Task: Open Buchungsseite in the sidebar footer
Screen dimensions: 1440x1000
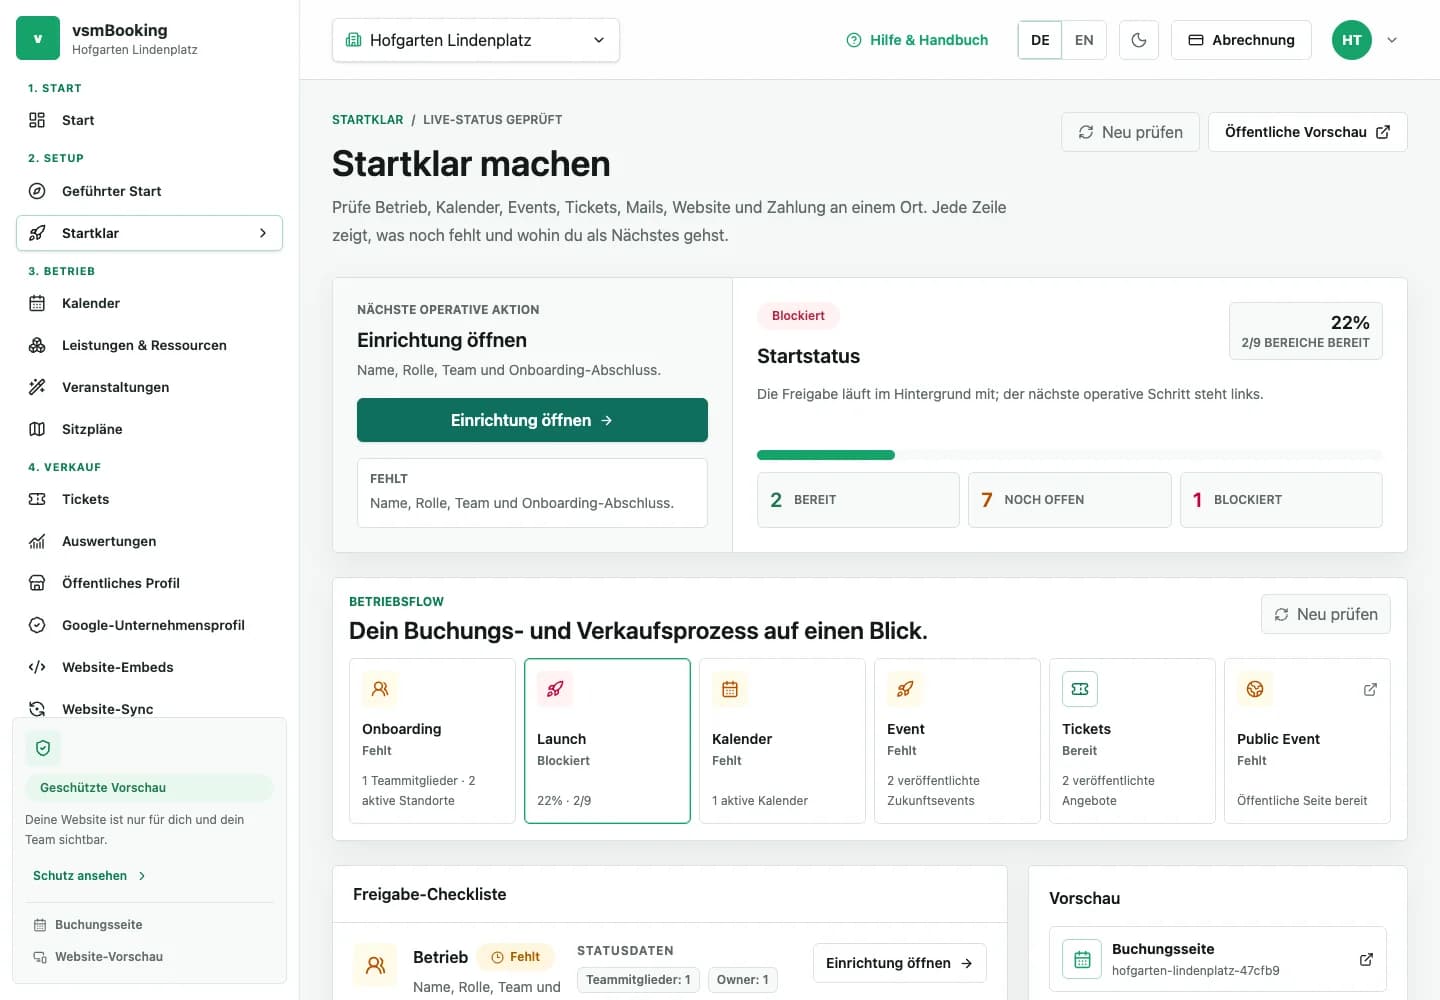Action: [x=88, y=925]
